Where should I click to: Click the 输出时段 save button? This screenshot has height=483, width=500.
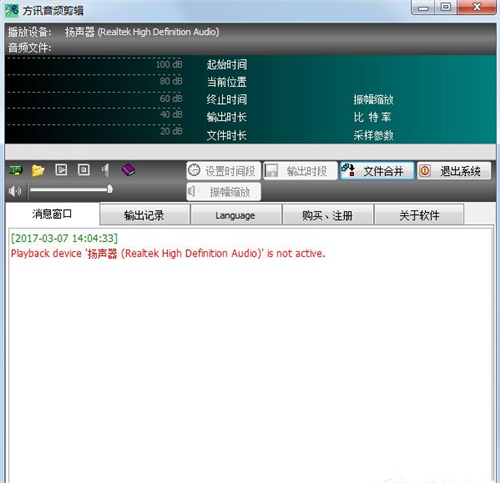point(300,171)
